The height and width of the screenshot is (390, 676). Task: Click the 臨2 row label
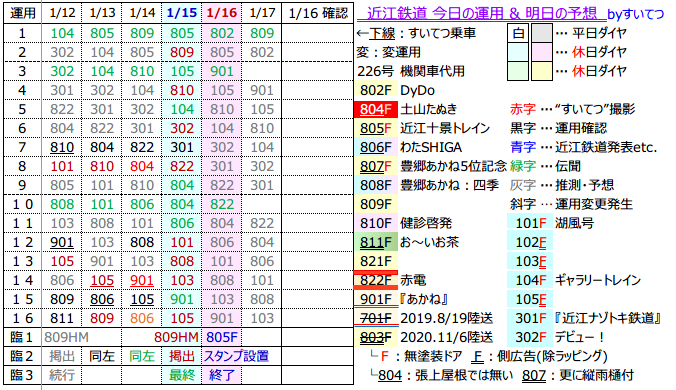pos(22,356)
